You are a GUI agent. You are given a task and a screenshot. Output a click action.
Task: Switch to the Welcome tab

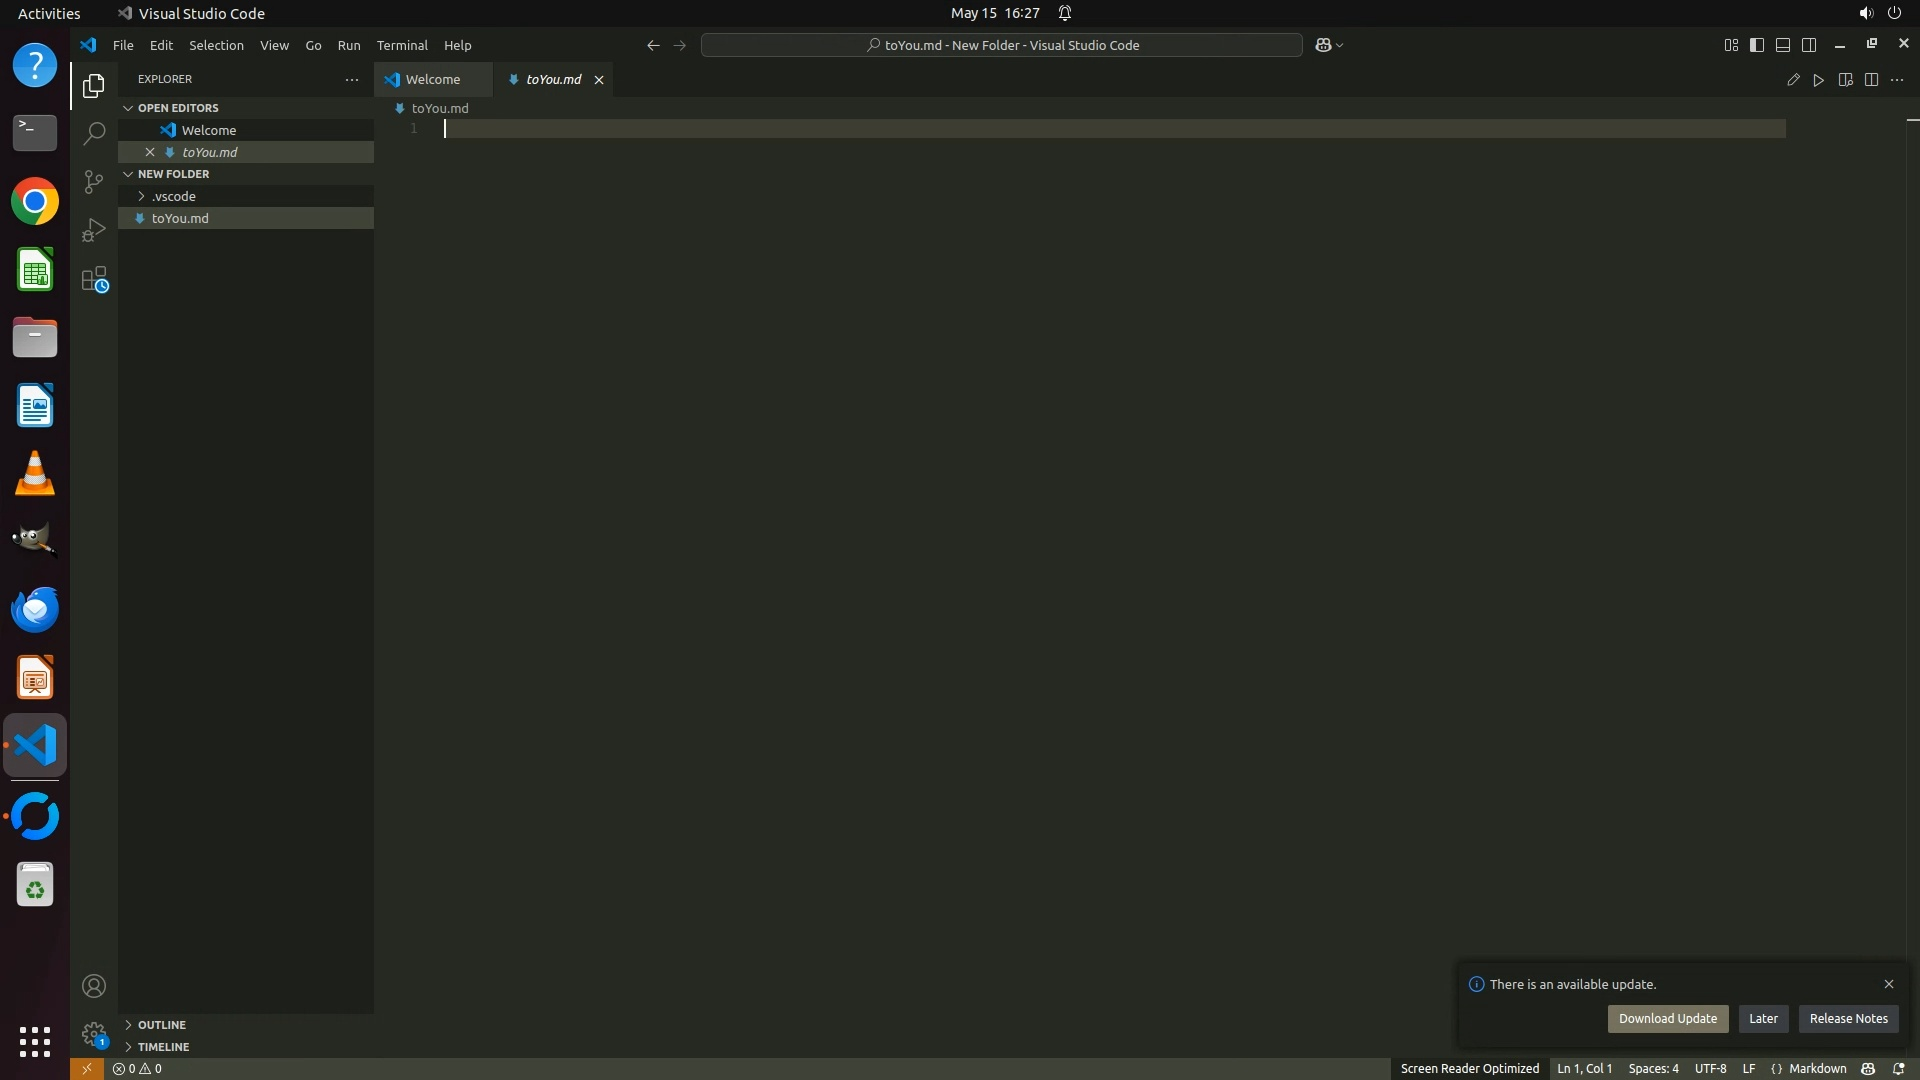pos(432,80)
